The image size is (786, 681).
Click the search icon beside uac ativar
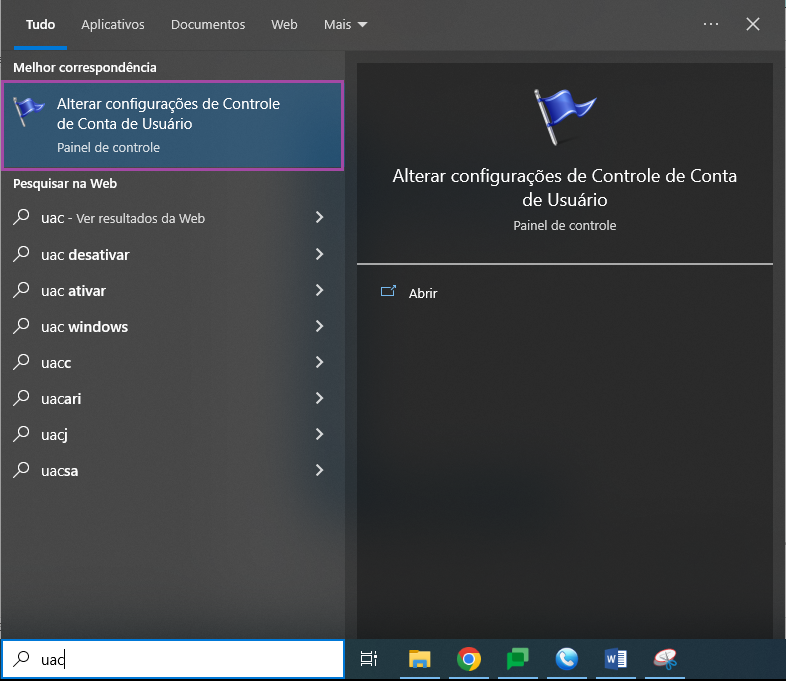click(x=21, y=290)
